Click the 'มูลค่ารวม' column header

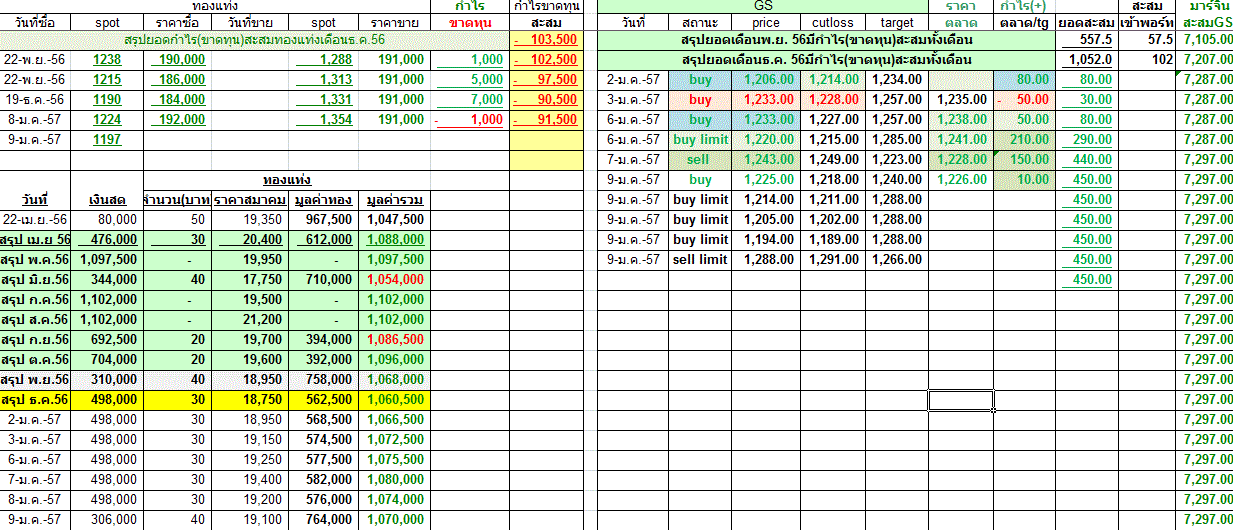(x=395, y=199)
